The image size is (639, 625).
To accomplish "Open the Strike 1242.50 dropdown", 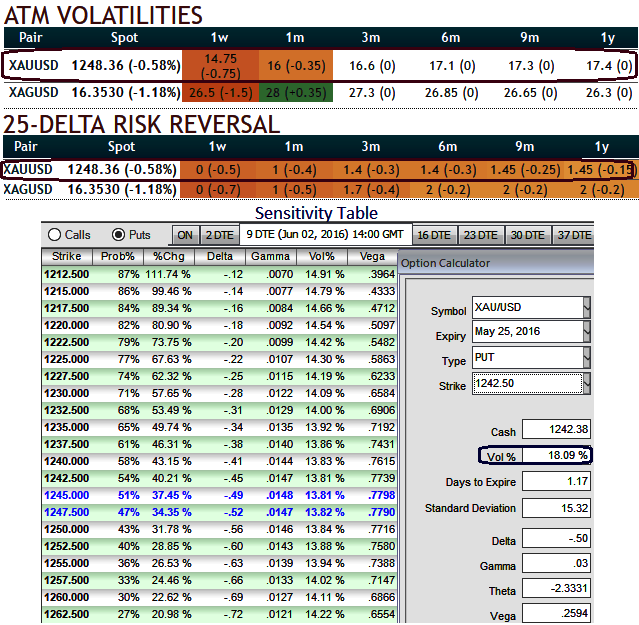I will [x=586, y=382].
